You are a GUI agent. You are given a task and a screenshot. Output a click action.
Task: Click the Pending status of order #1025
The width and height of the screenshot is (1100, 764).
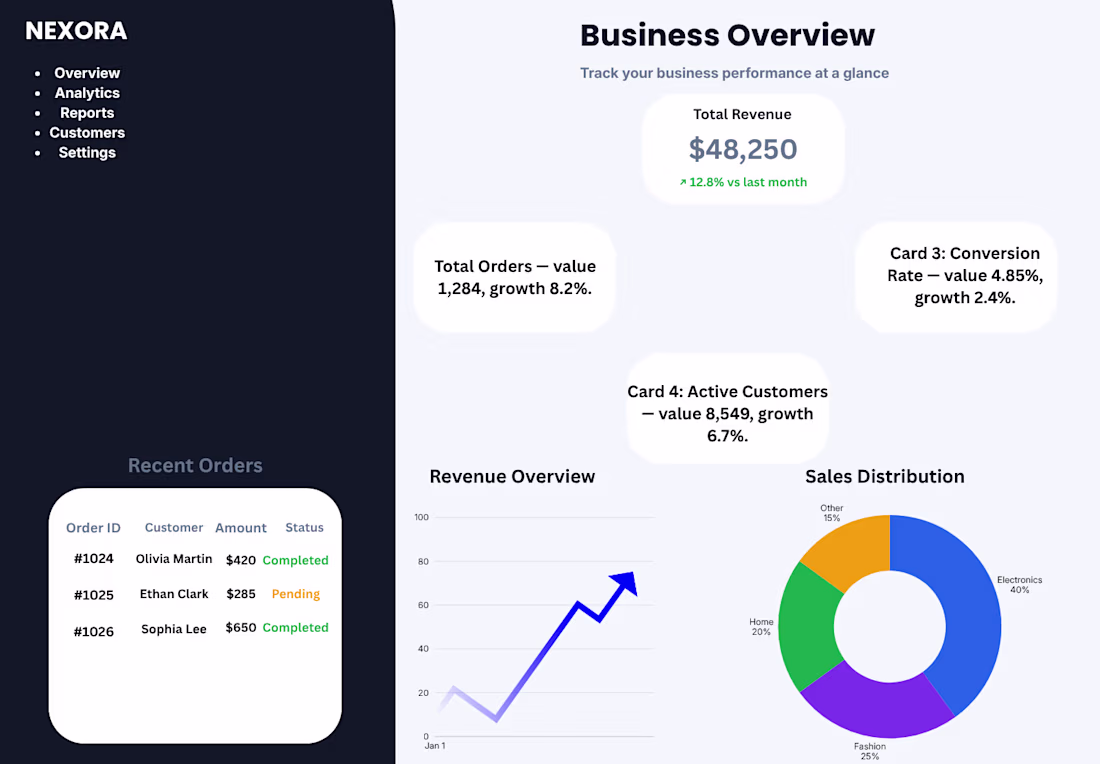(295, 594)
